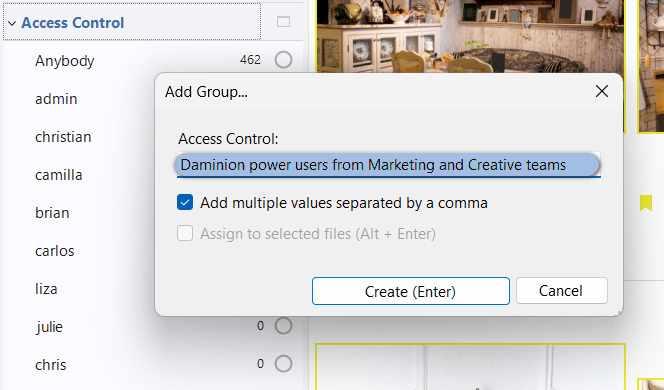
Task: Select admin in the access list
Action: (56, 99)
